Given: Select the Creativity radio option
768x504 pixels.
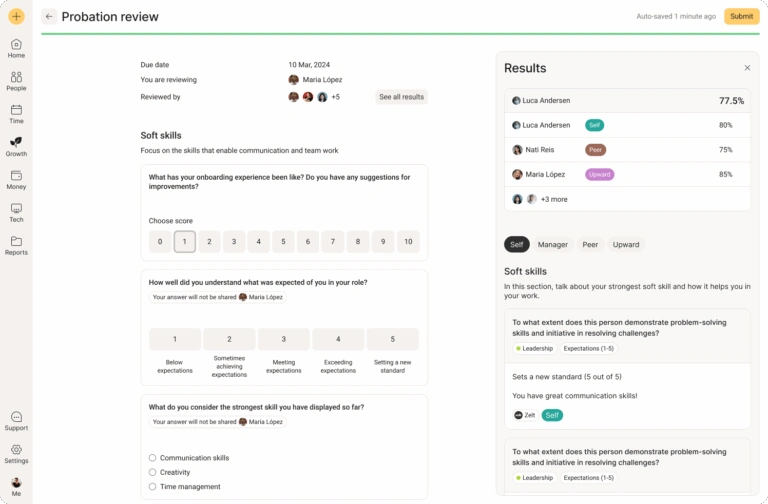Looking at the screenshot, I should click(x=152, y=472).
